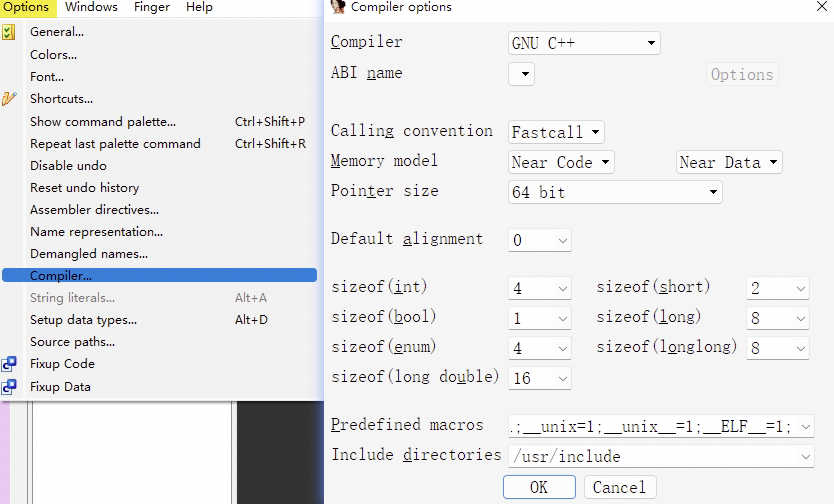Click the Compiler label

coord(366,41)
